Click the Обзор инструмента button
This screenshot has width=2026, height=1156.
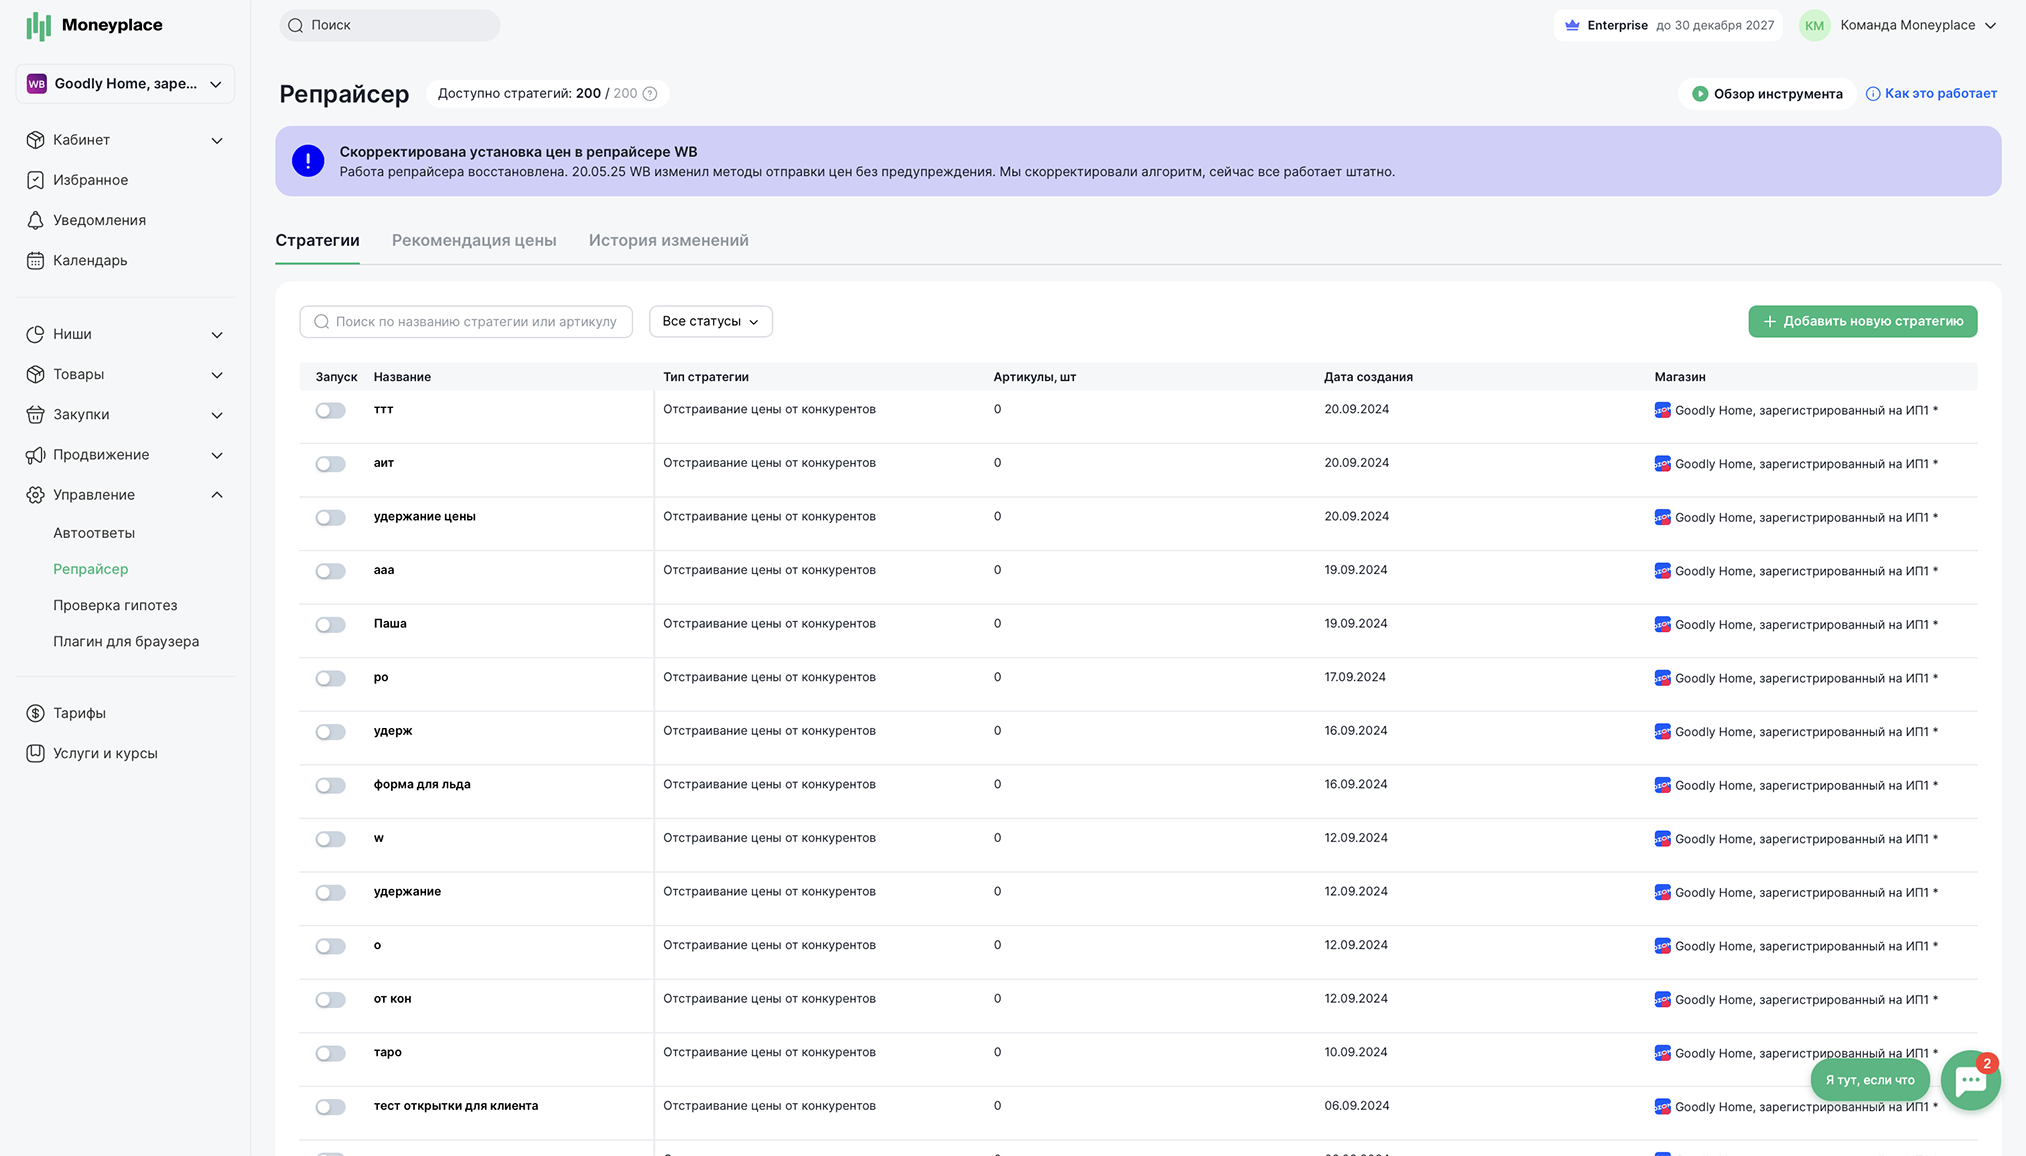click(x=1766, y=94)
